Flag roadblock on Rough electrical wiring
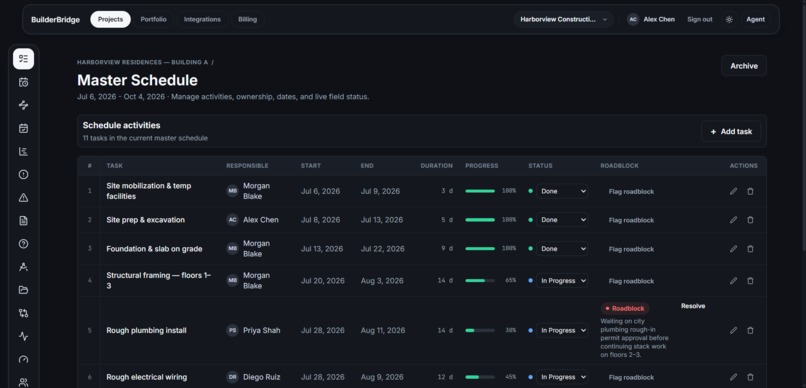Viewport: 806px width, 388px height. click(x=631, y=378)
